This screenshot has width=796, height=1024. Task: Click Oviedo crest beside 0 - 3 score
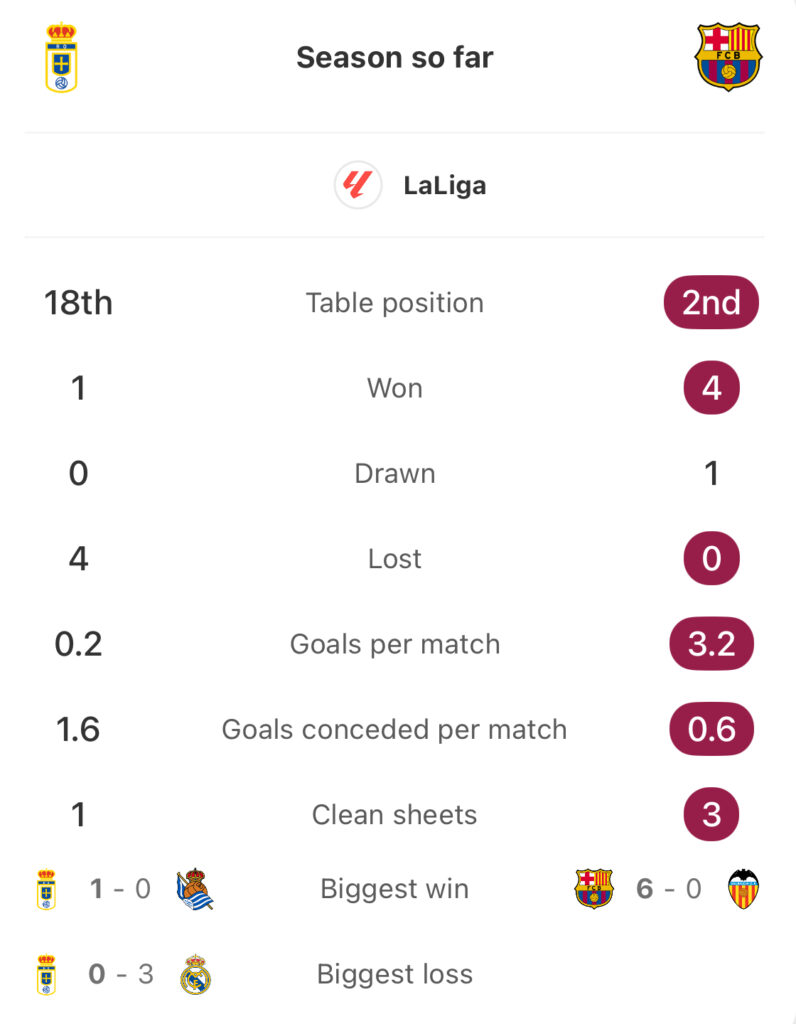tap(46, 974)
